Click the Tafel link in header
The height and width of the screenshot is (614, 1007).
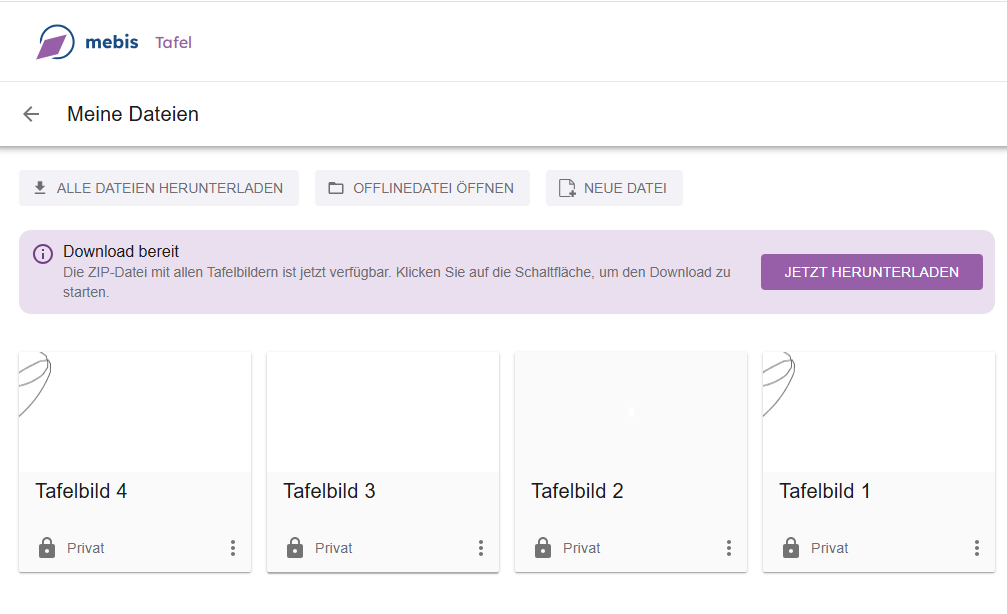pyautogui.click(x=173, y=42)
